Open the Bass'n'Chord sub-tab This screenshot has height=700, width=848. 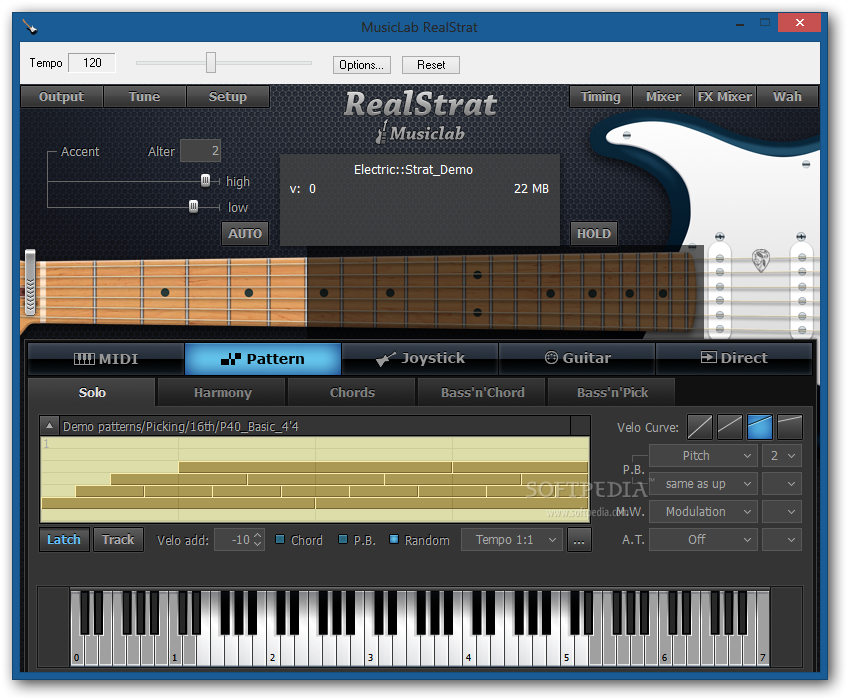(482, 392)
